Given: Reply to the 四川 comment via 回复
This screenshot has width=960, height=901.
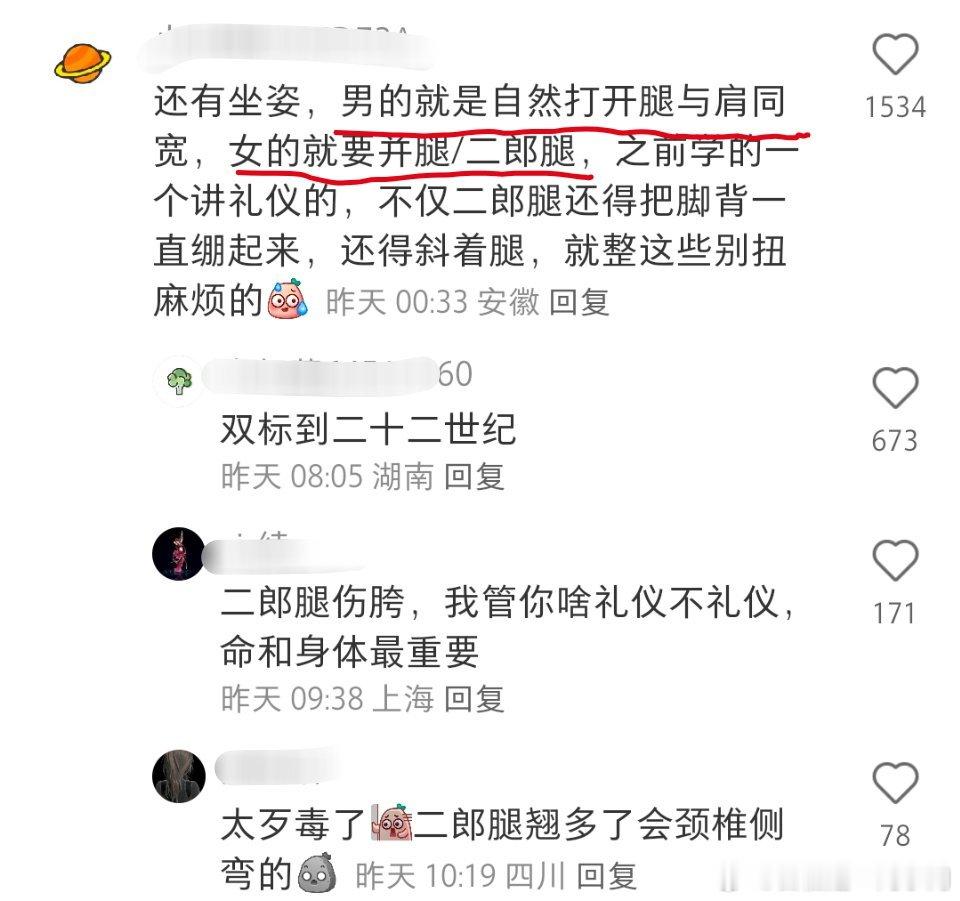Looking at the screenshot, I should pos(606,876).
